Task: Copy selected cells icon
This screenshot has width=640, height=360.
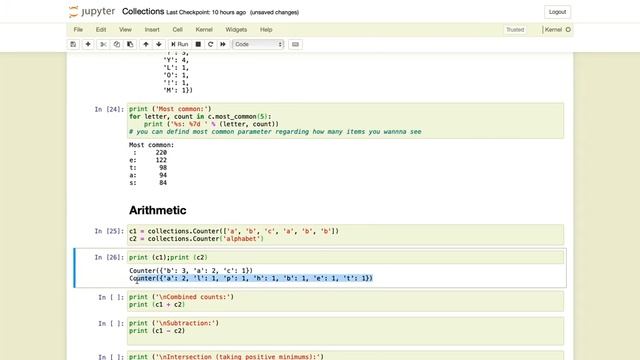Action: (117, 44)
